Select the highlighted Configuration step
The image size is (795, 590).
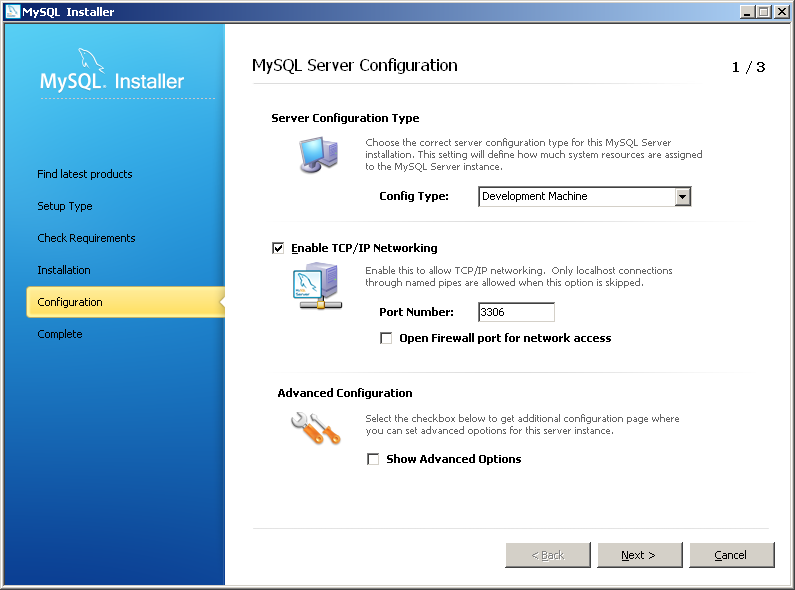pos(125,302)
